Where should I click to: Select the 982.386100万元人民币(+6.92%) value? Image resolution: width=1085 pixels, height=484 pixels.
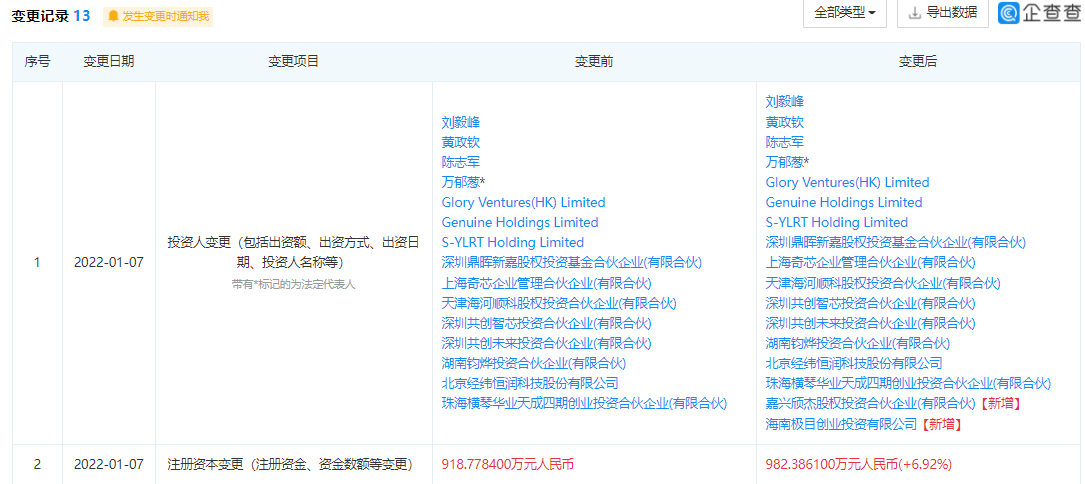[x=859, y=463]
